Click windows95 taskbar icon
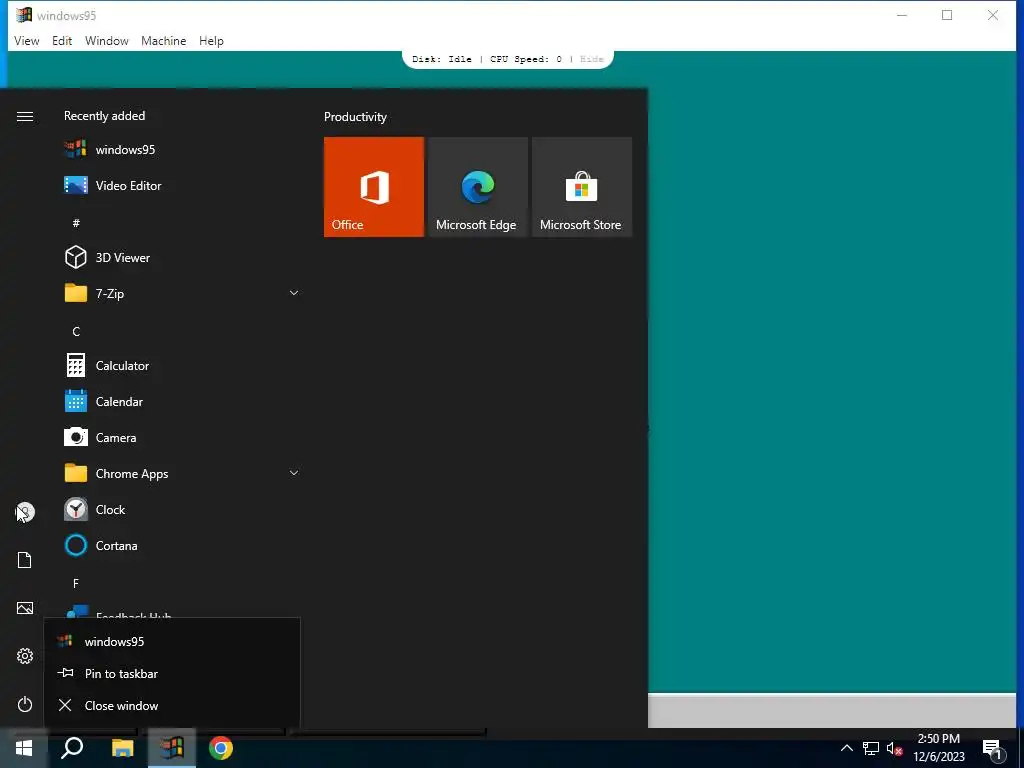 click(172, 748)
